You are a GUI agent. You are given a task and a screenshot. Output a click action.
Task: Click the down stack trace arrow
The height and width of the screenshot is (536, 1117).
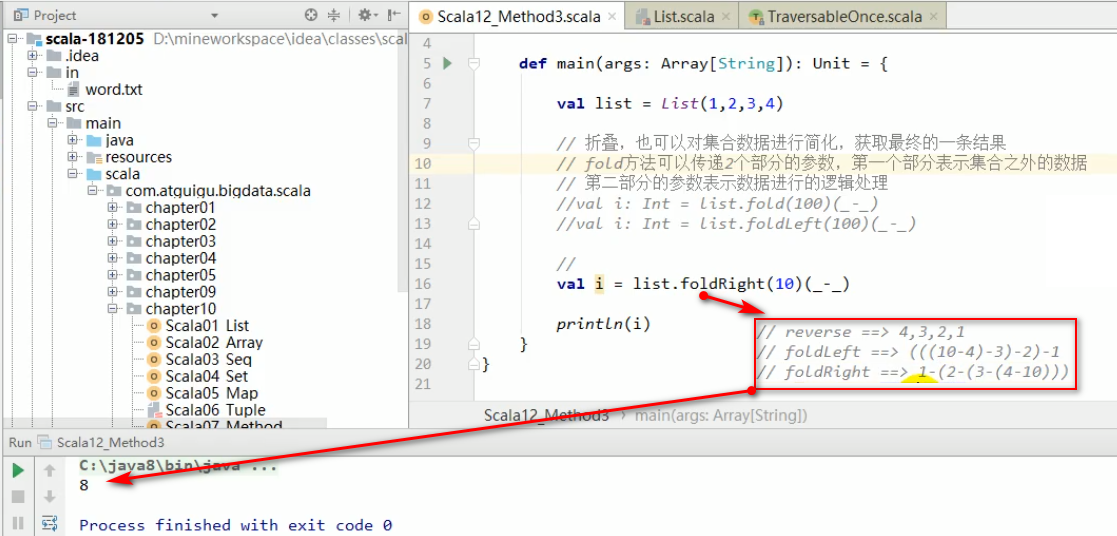(x=49, y=496)
